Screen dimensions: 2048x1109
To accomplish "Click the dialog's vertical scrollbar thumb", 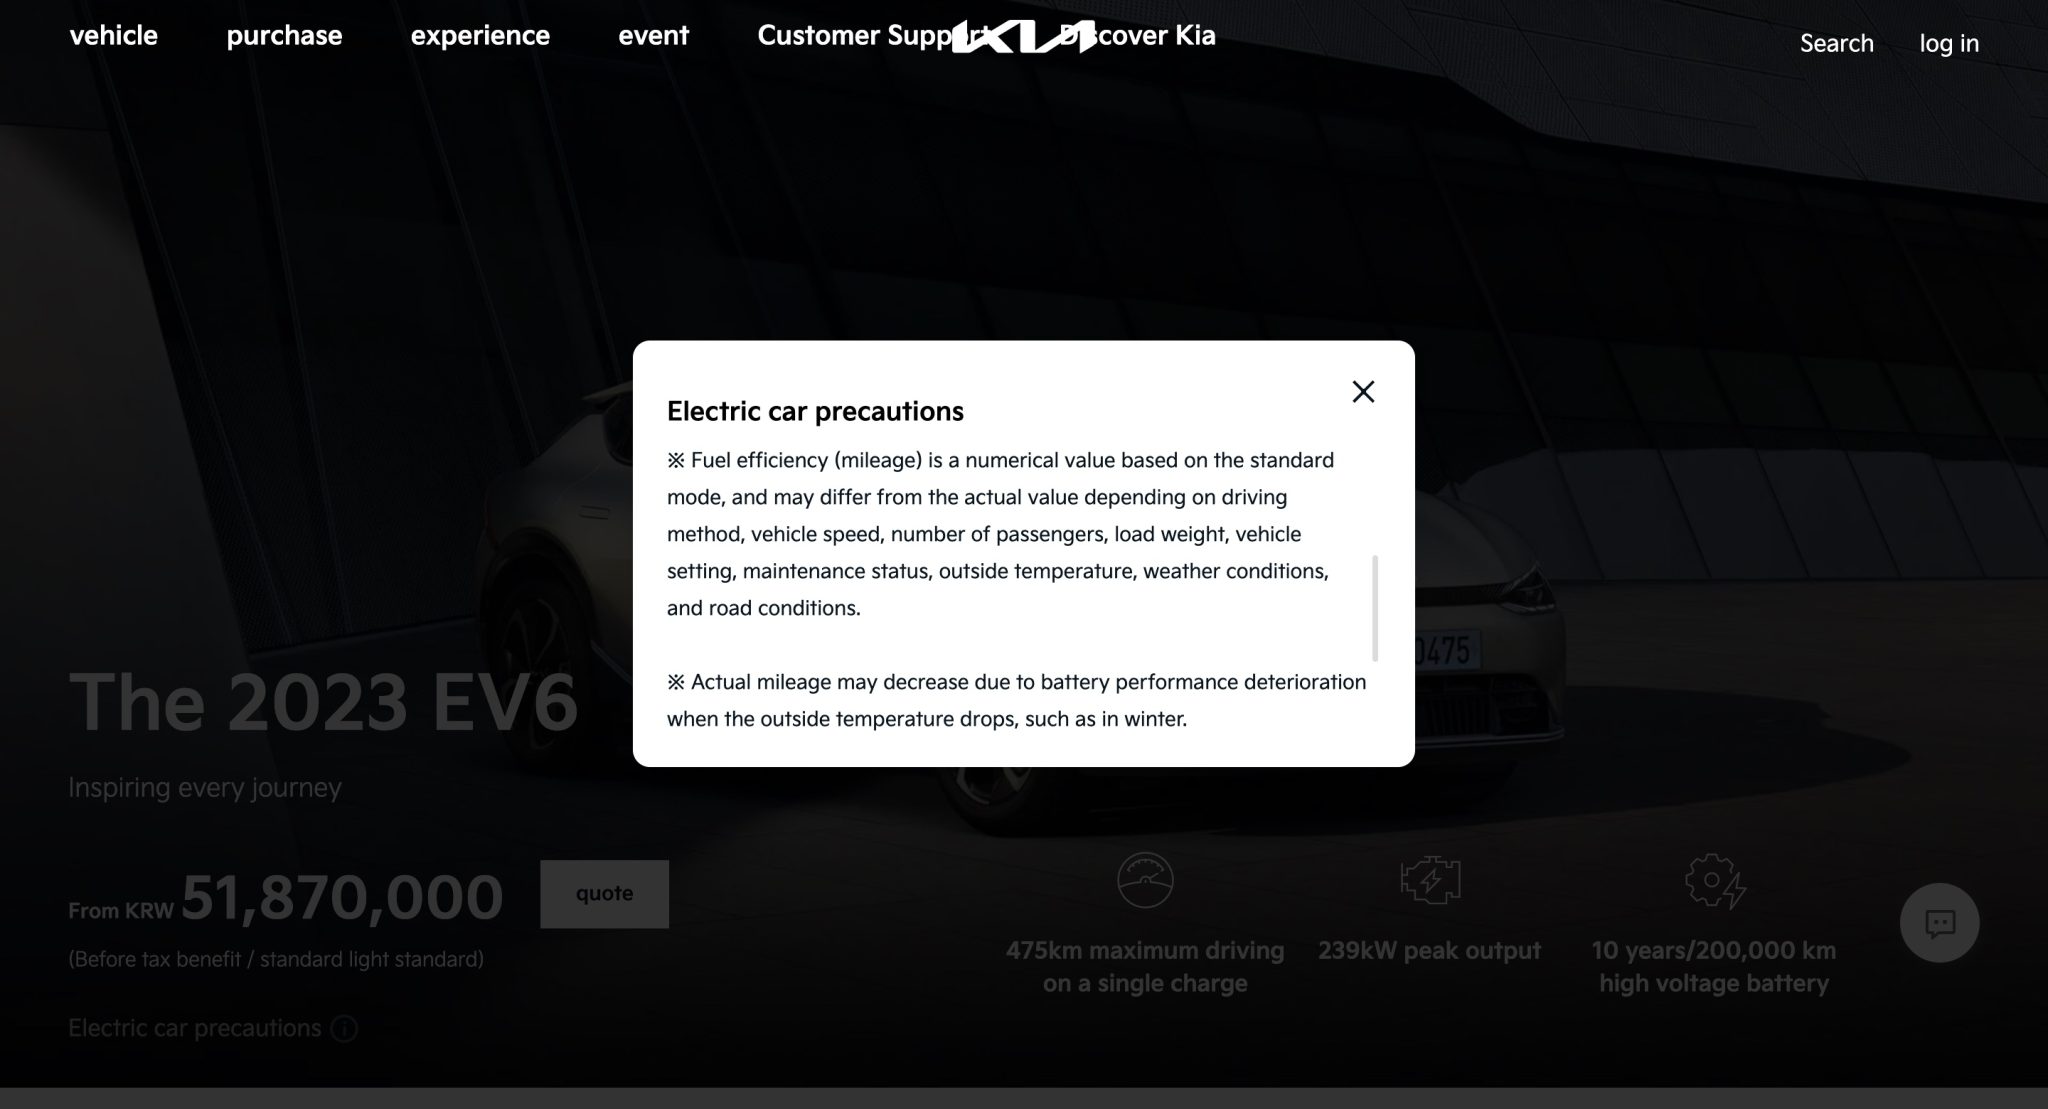I will click(x=1375, y=608).
